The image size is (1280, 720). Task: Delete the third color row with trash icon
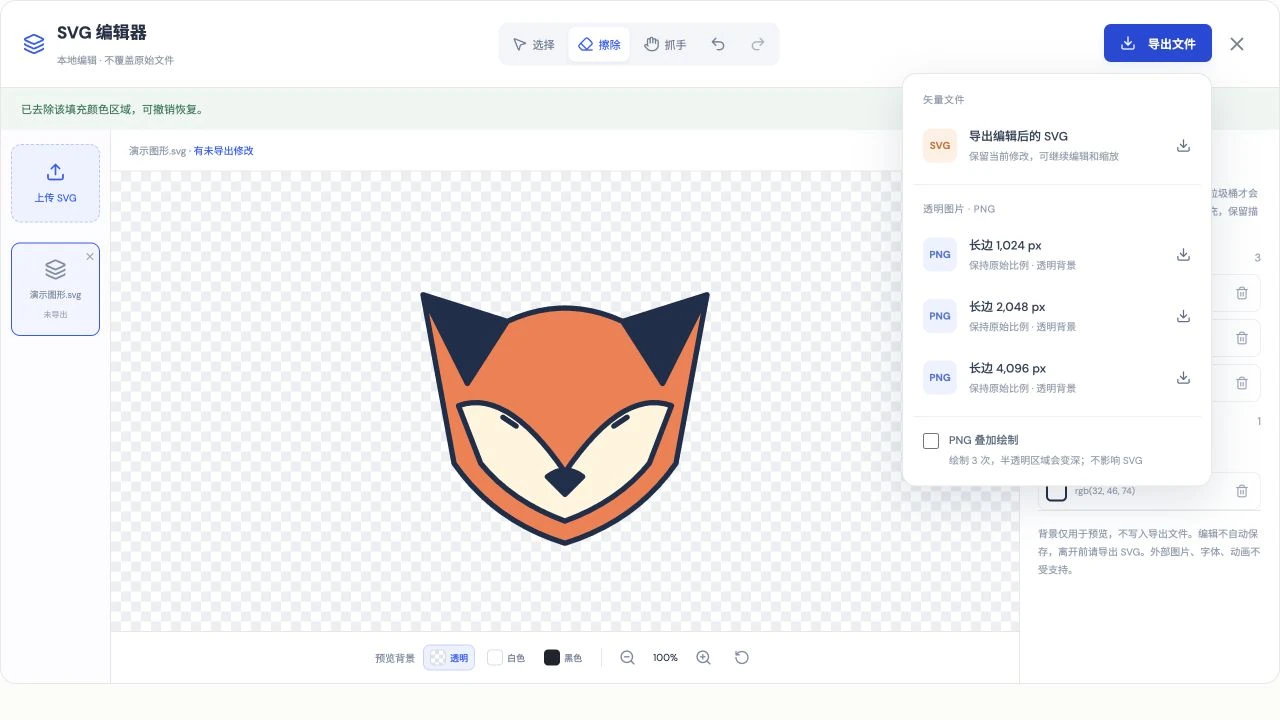point(1242,383)
